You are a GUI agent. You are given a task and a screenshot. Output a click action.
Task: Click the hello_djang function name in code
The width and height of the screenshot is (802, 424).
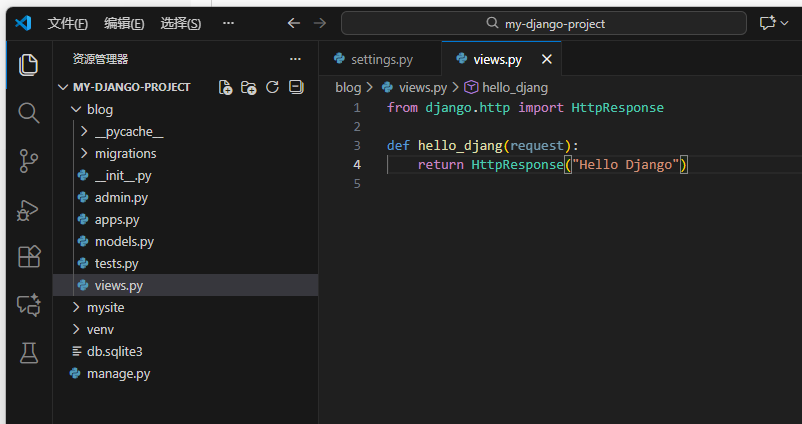click(460, 146)
